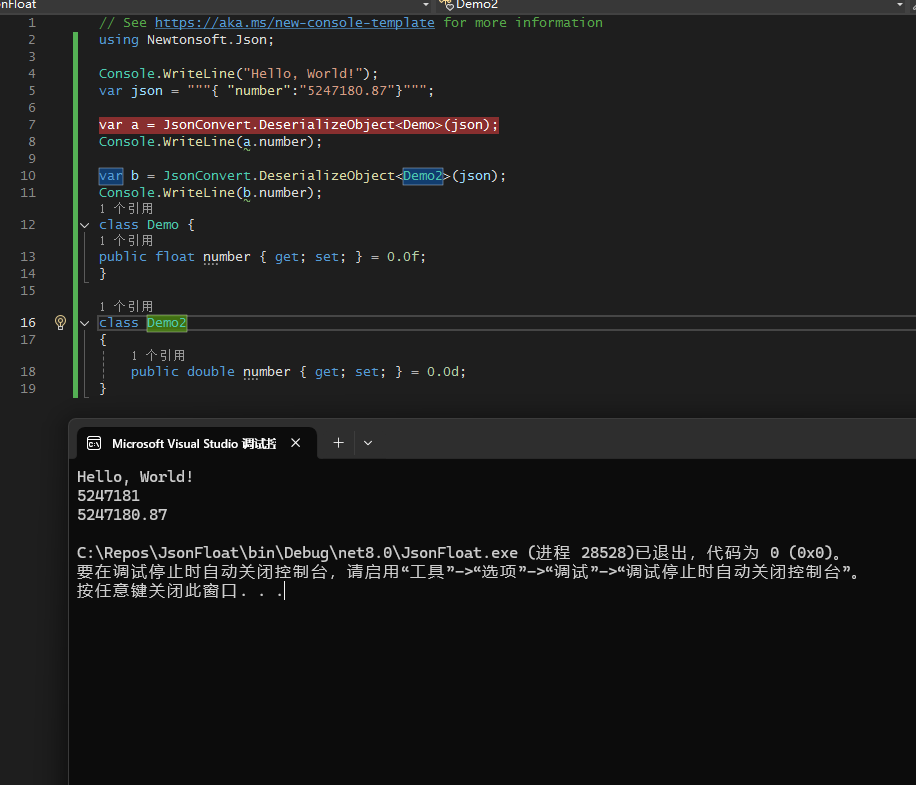Click the Demo2 class icon in navigation bar
This screenshot has width=916, height=785.
[446, 5]
